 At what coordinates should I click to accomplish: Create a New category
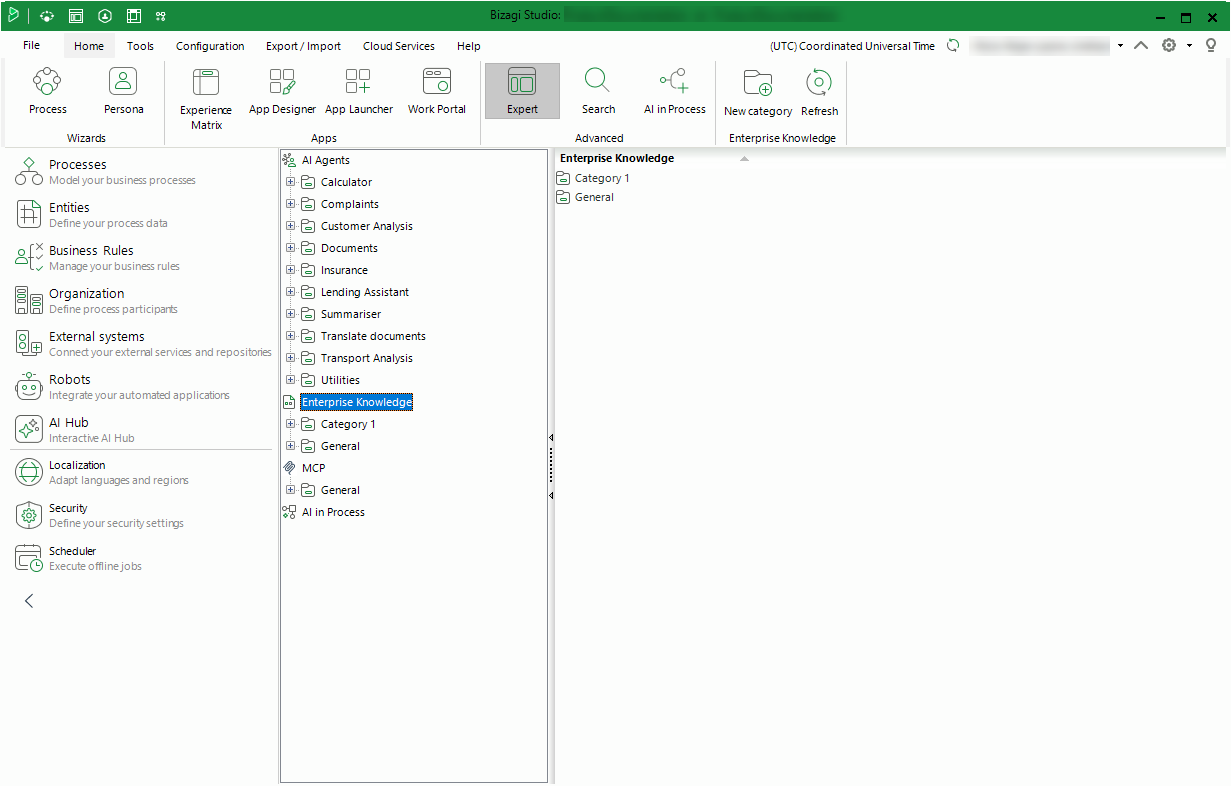coord(758,93)
